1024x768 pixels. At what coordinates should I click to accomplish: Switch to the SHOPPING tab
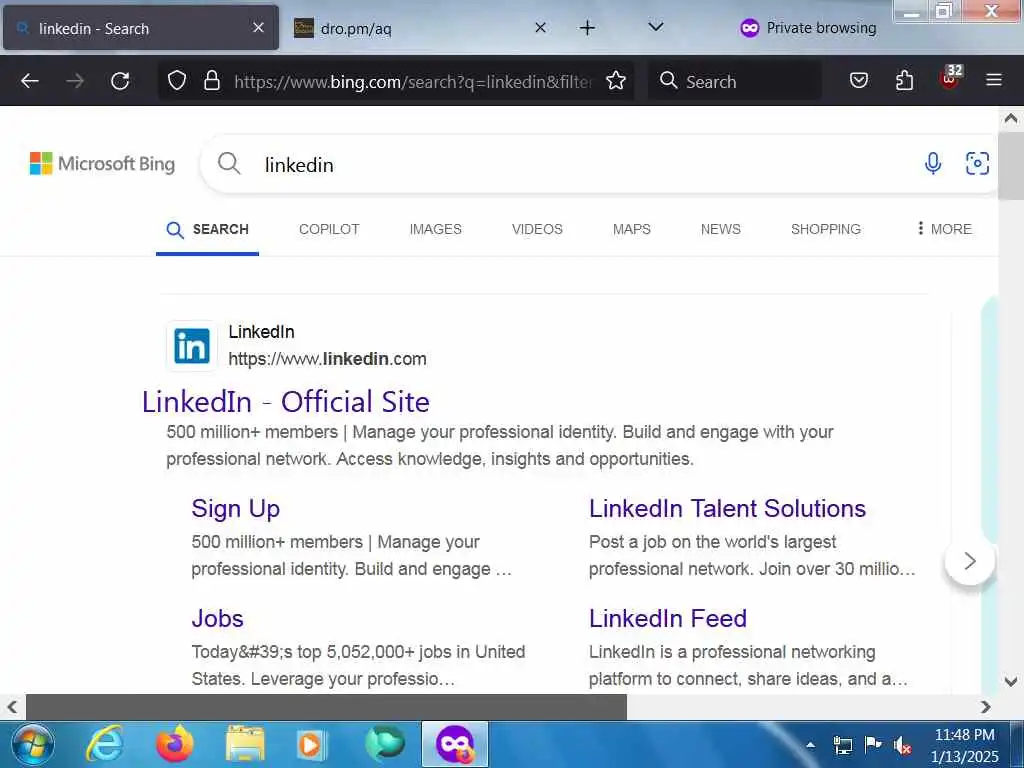pos(825,229)
